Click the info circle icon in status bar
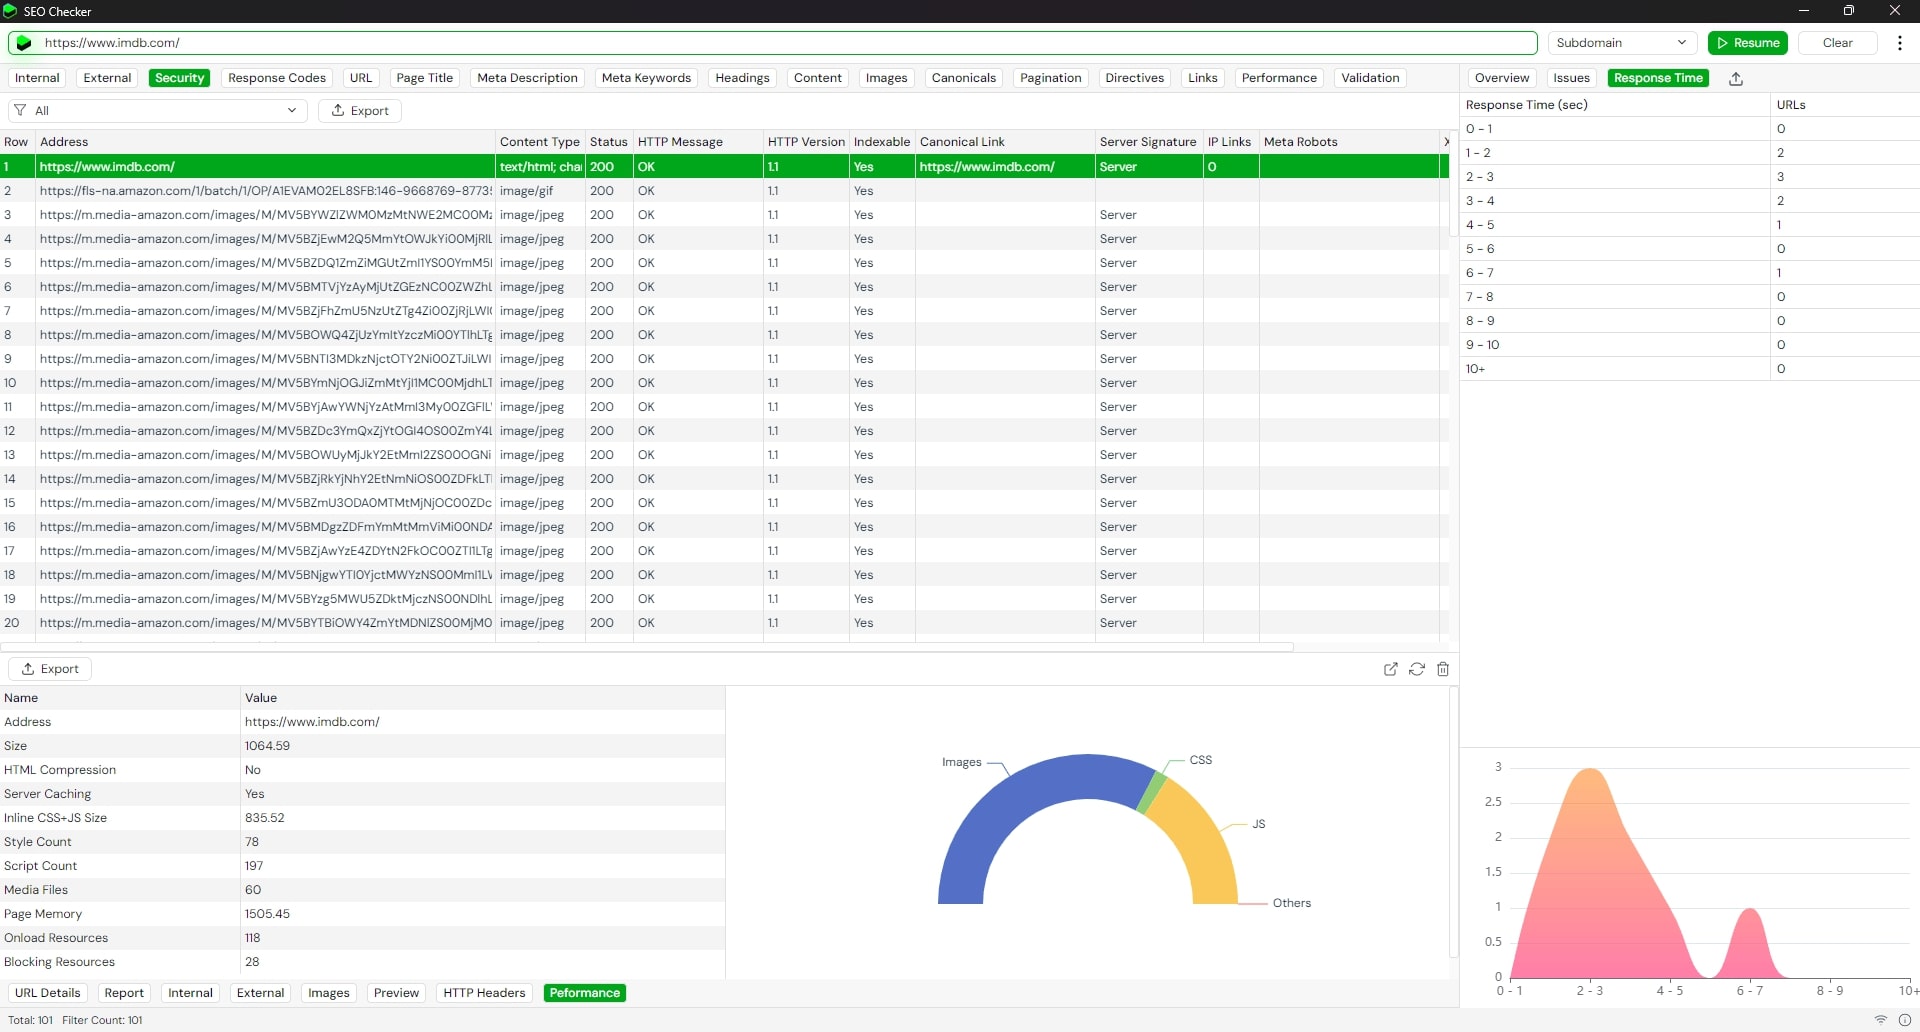This screenshot has height=1032, width=1920. (x=1905, y=1020)
